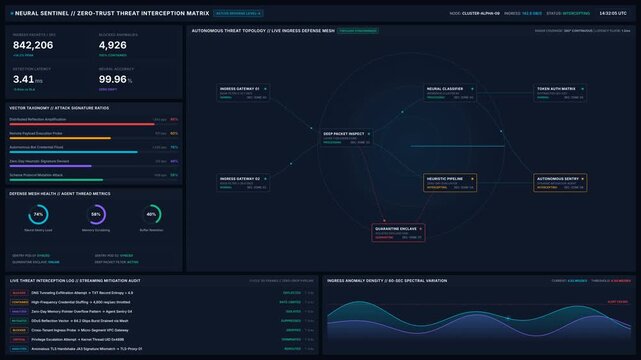Open the Deep Packet Inspect node card
This screenshot has width=641, height=360.
click(346, 138)
